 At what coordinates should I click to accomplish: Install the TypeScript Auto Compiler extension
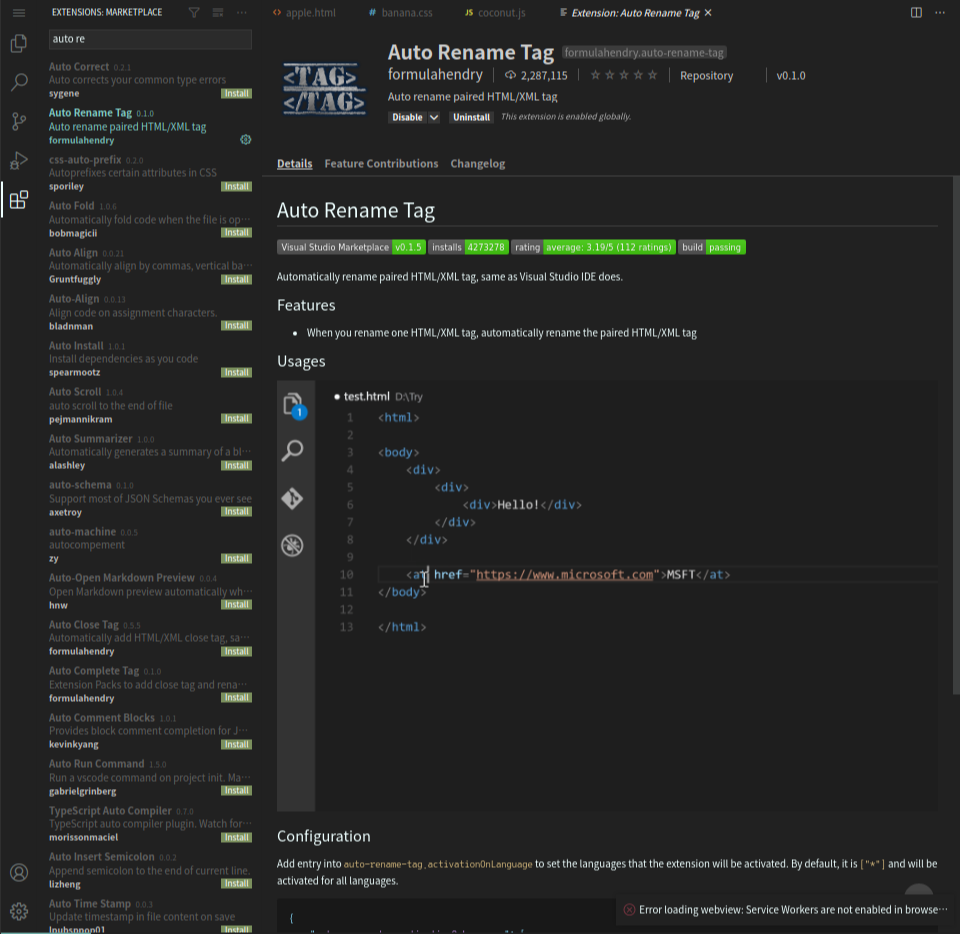click(x=236, y=838)
